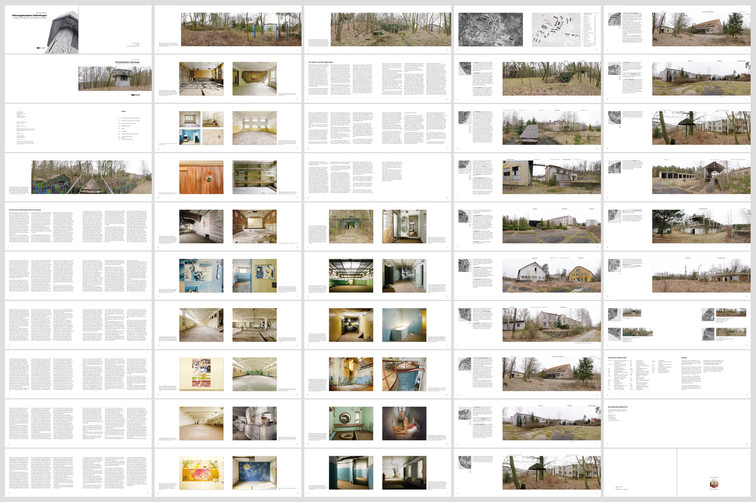This screenshot has width=756, height=502.
Task: Click the railway tracks forest panorama
Action: point(90,177)
